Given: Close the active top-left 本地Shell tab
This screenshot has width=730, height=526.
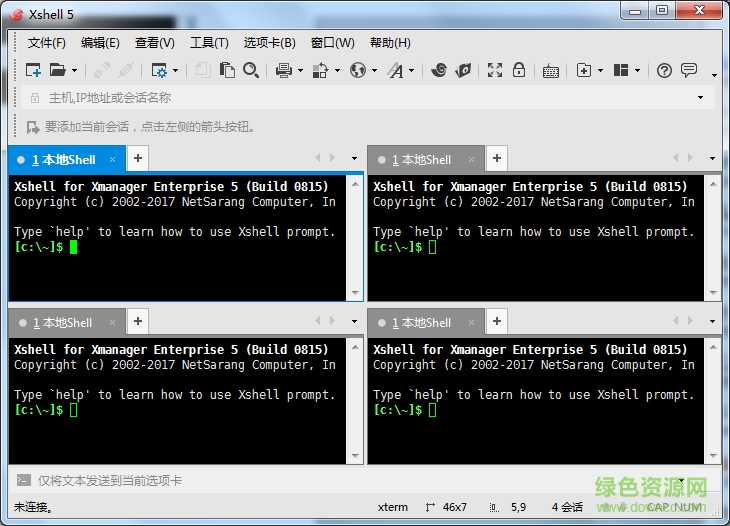Looking at the screenshot, I should tap(112, 160).
